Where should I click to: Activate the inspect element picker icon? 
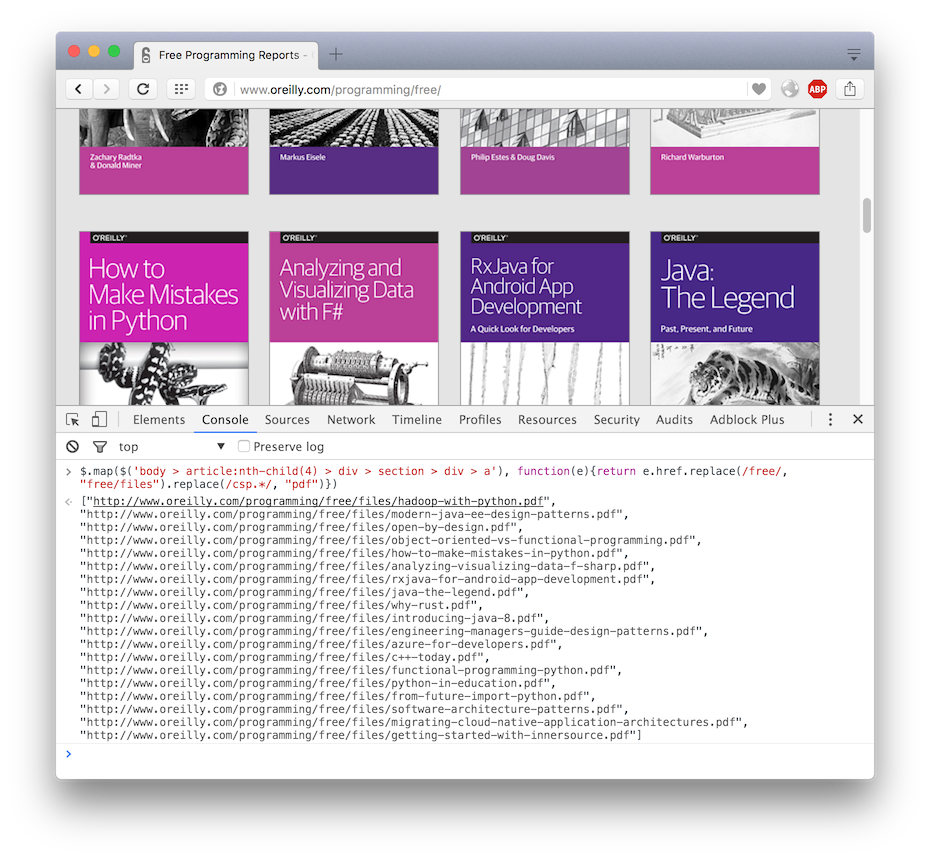tap(73, 420)
